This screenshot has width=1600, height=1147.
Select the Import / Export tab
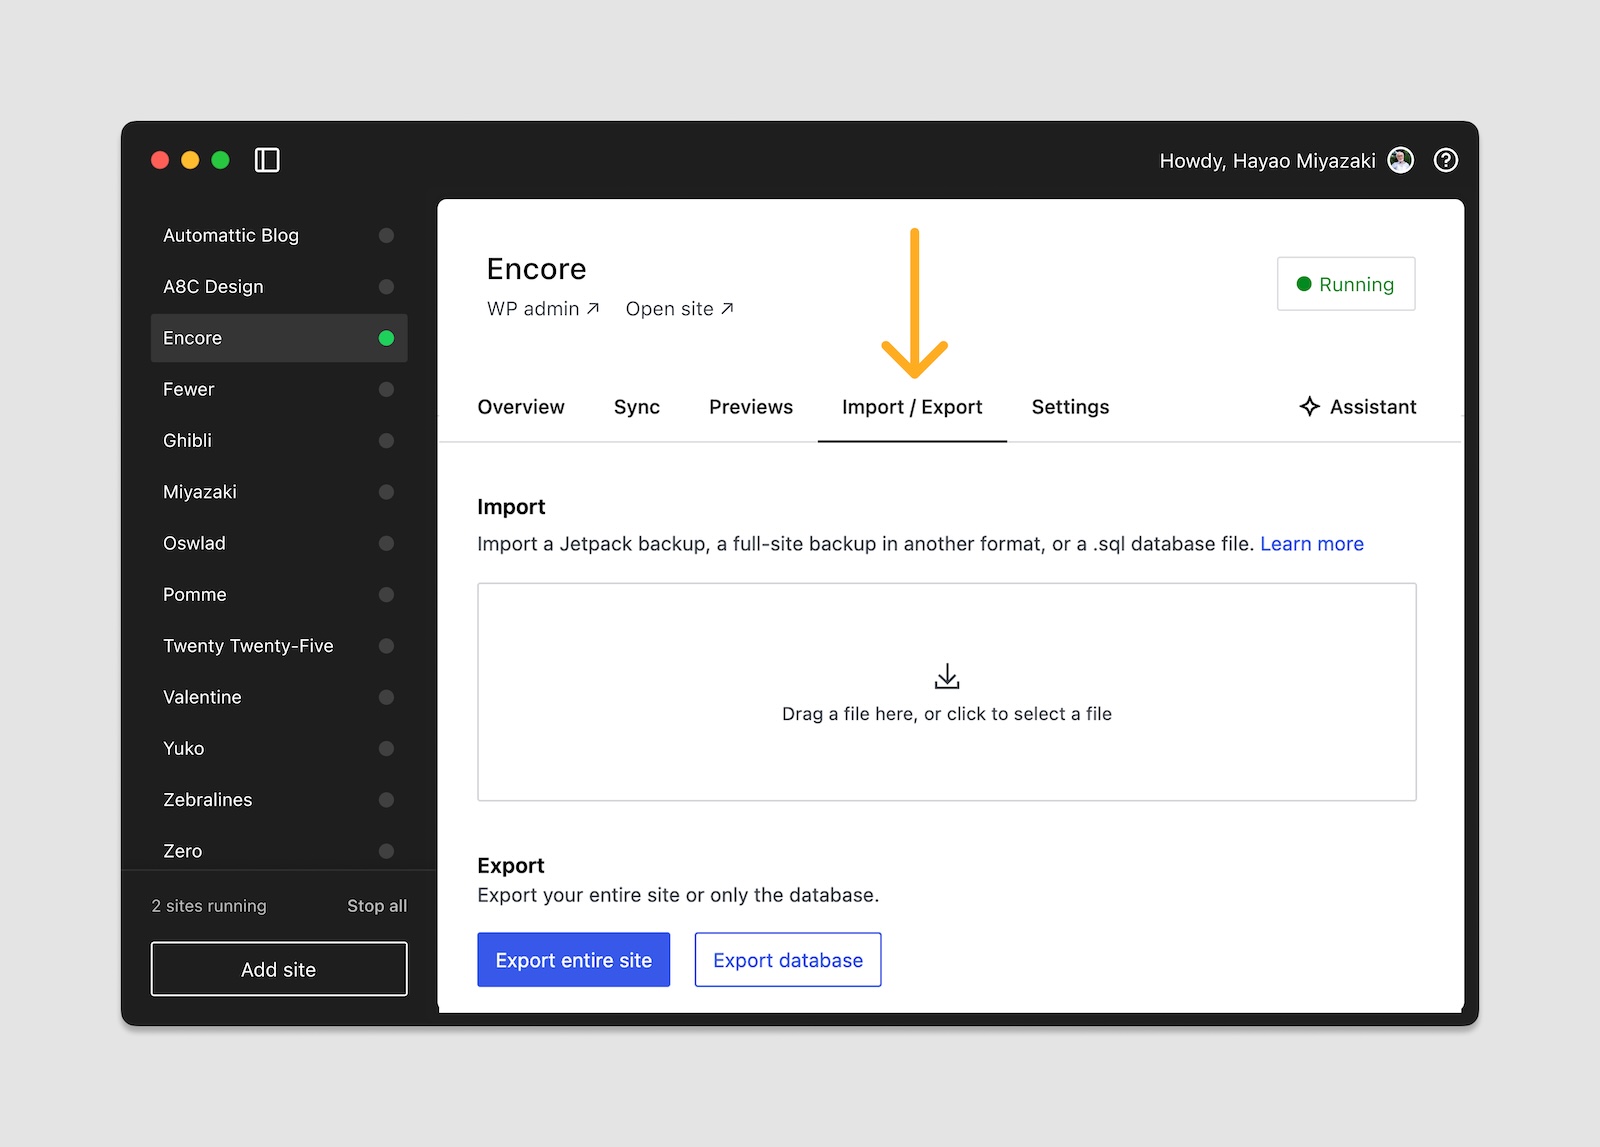tap(912, 407)
